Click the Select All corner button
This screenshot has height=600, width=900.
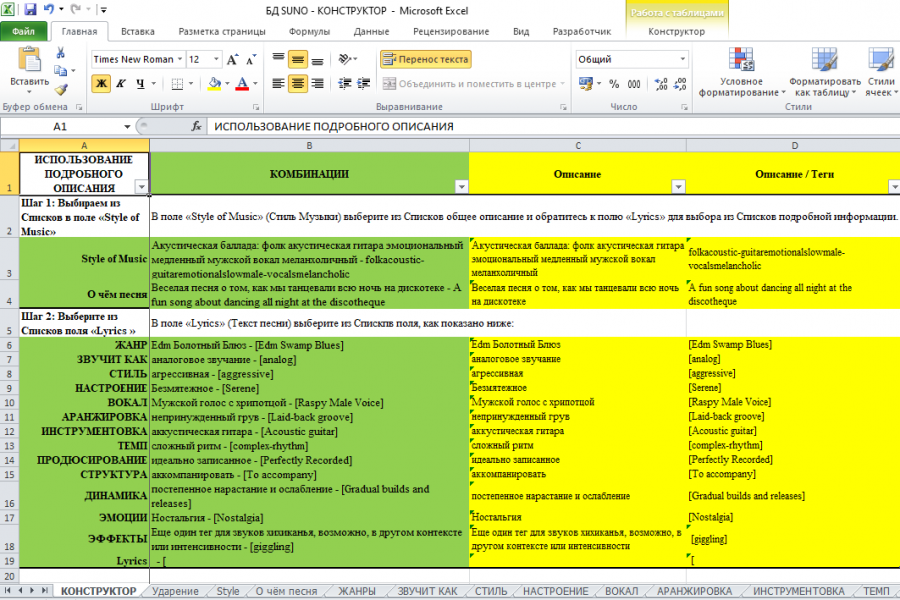click(10, 146)
